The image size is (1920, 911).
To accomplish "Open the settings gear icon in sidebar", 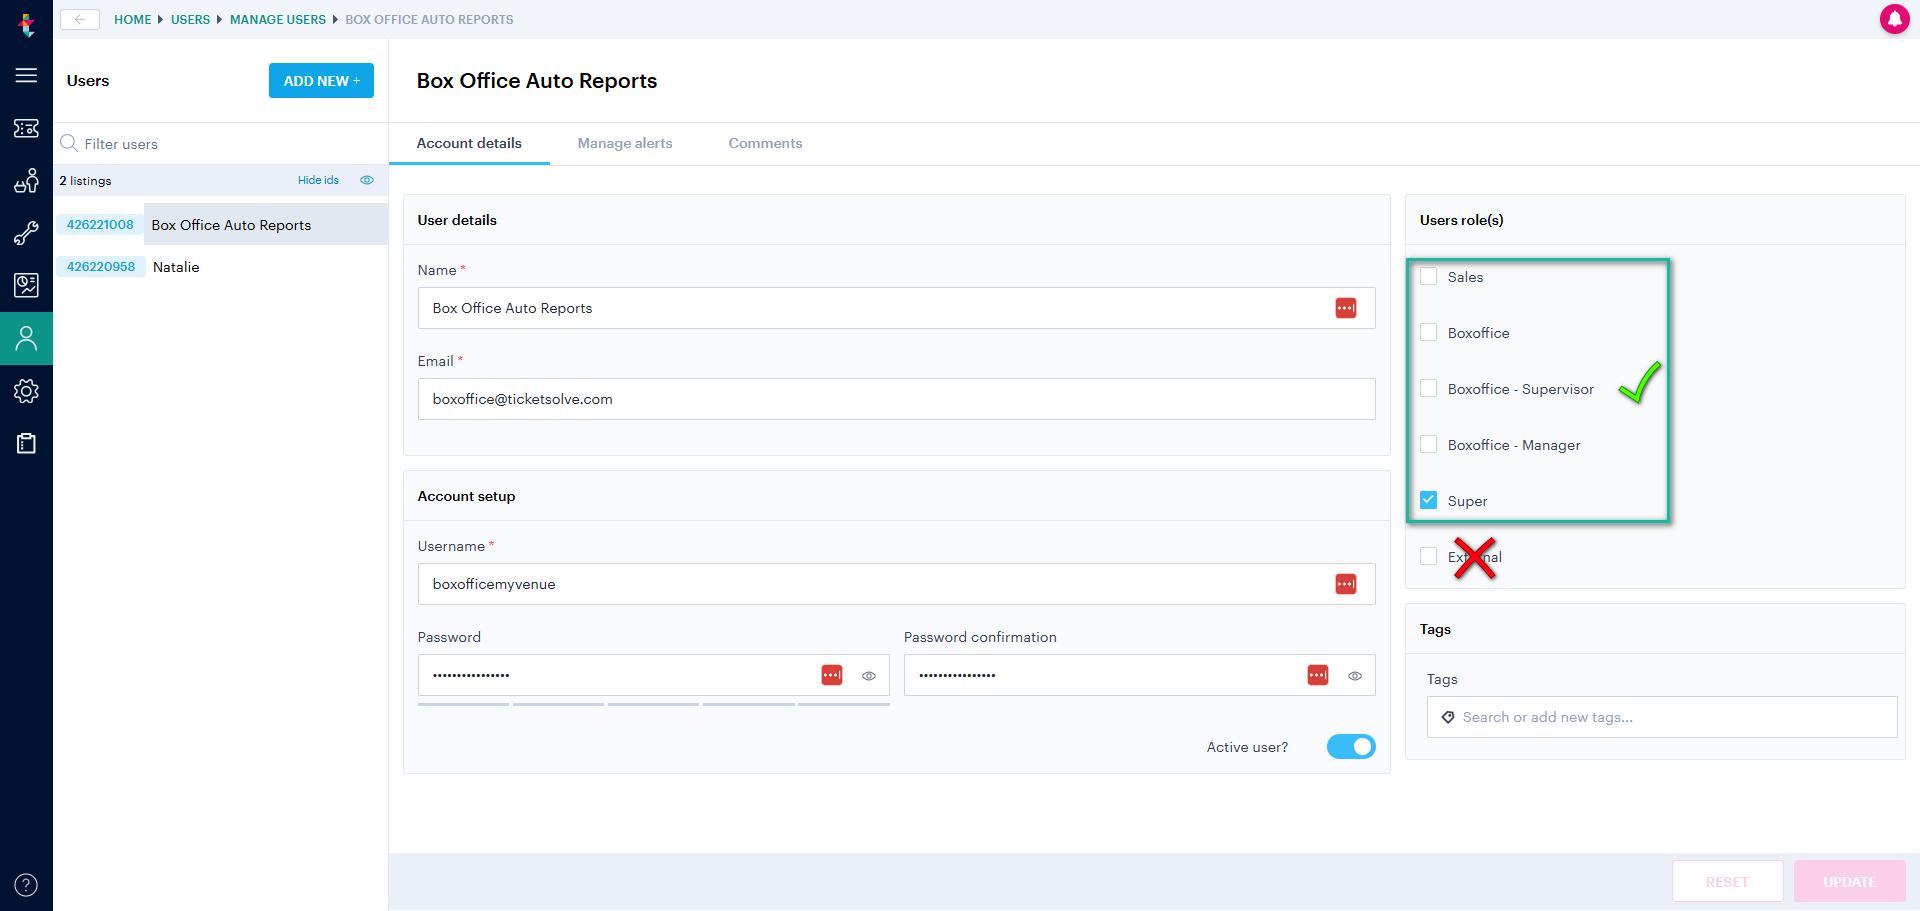I will click(x=26, y=391).
